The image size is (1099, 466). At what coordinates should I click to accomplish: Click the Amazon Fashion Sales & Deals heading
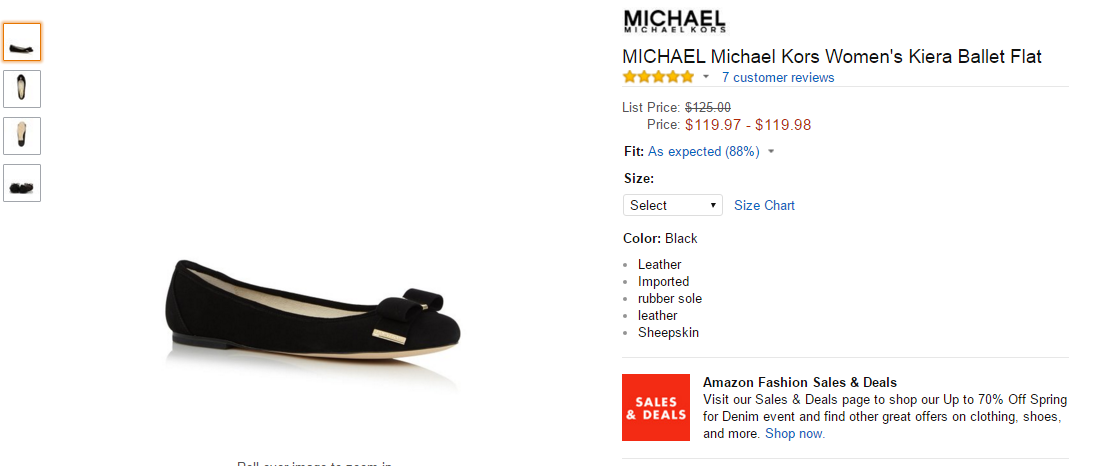(800, 383)
